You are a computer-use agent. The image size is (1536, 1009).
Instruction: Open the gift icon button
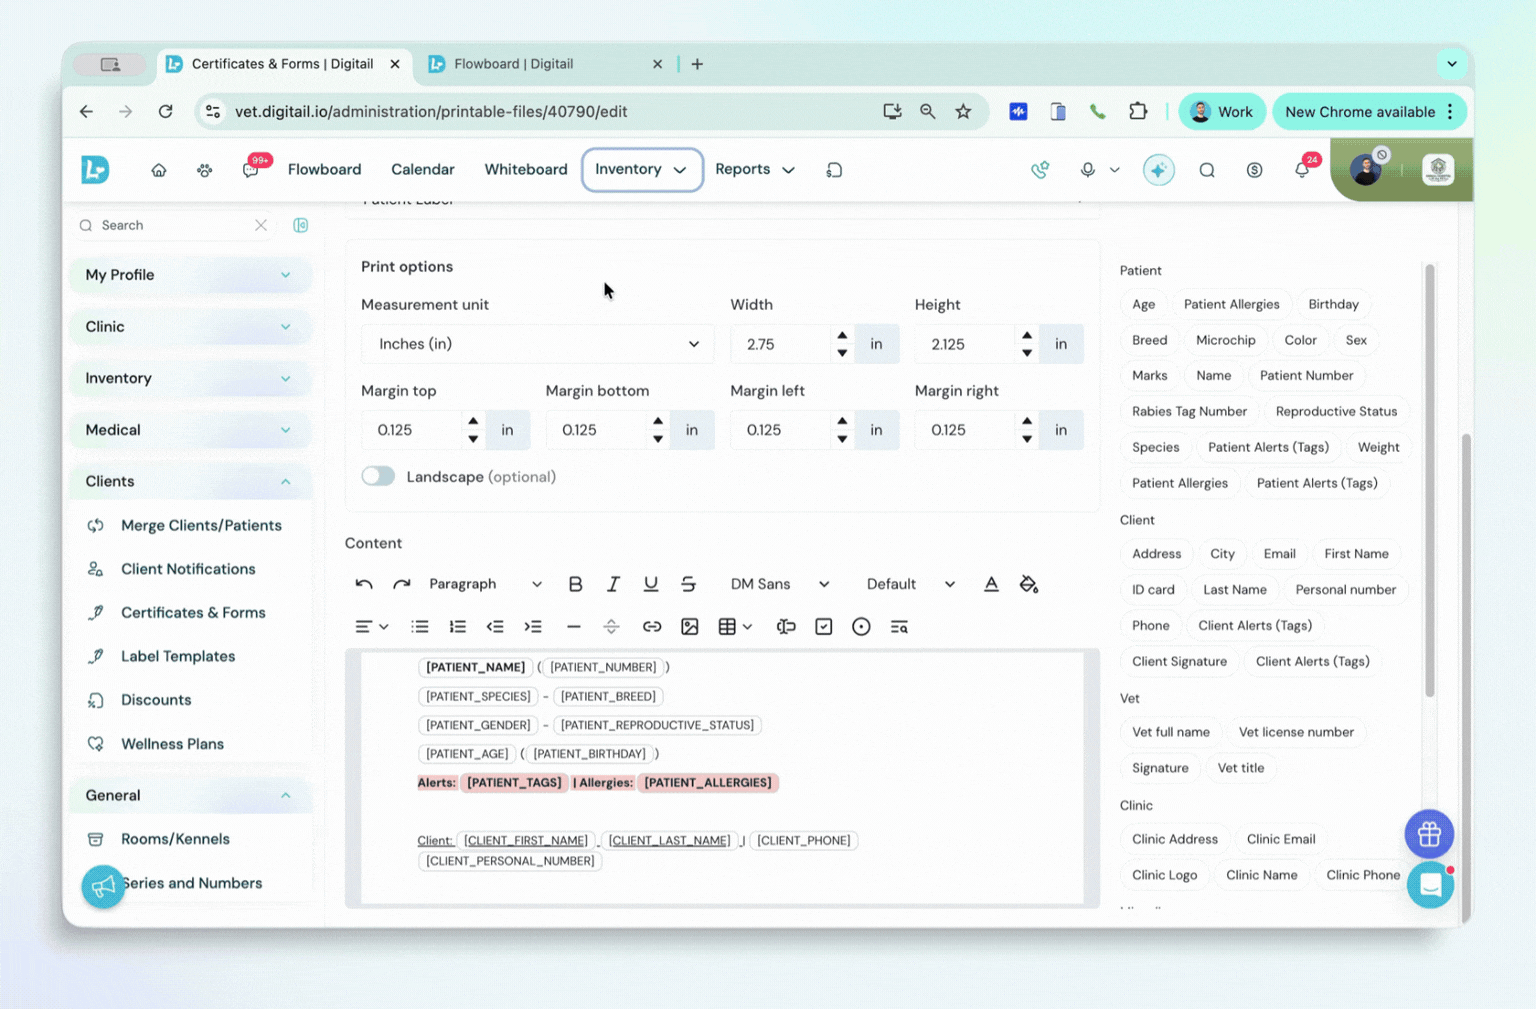(x=1429, y=833)
